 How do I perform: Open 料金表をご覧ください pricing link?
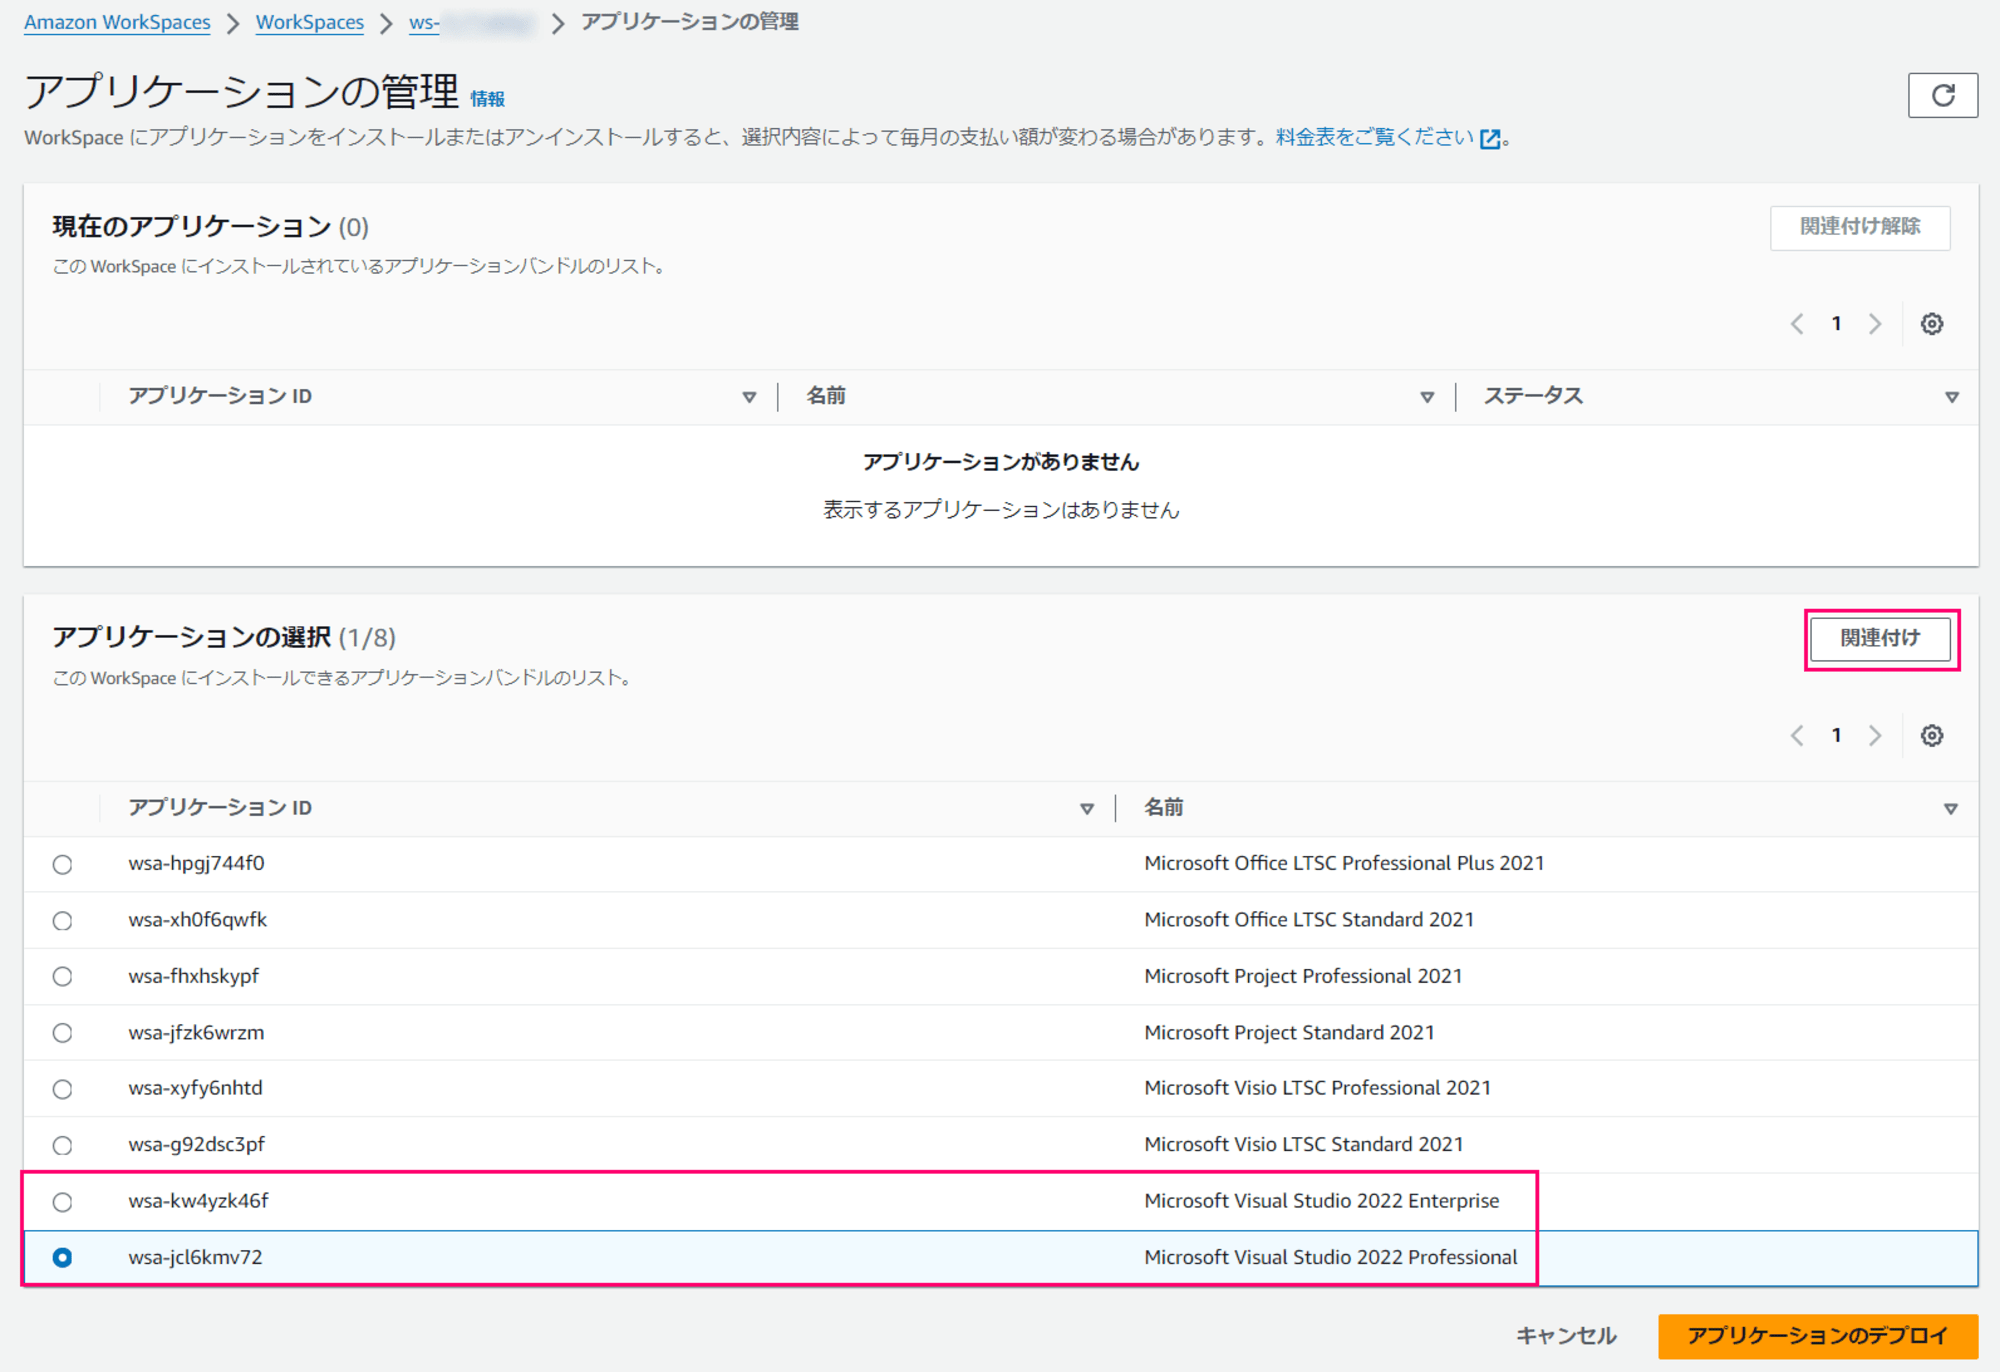1375,137
